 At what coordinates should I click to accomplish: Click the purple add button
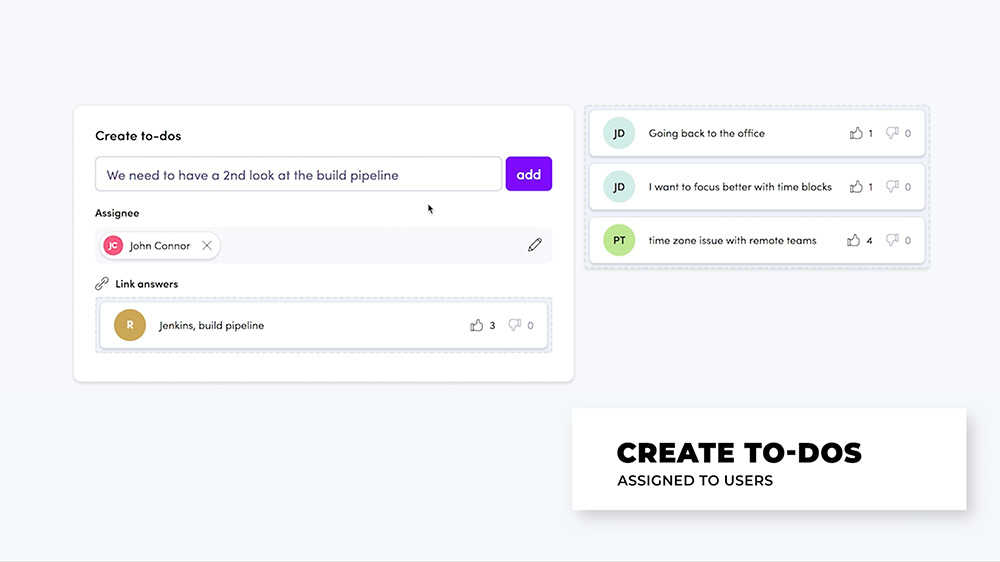[x=529, y=174]
